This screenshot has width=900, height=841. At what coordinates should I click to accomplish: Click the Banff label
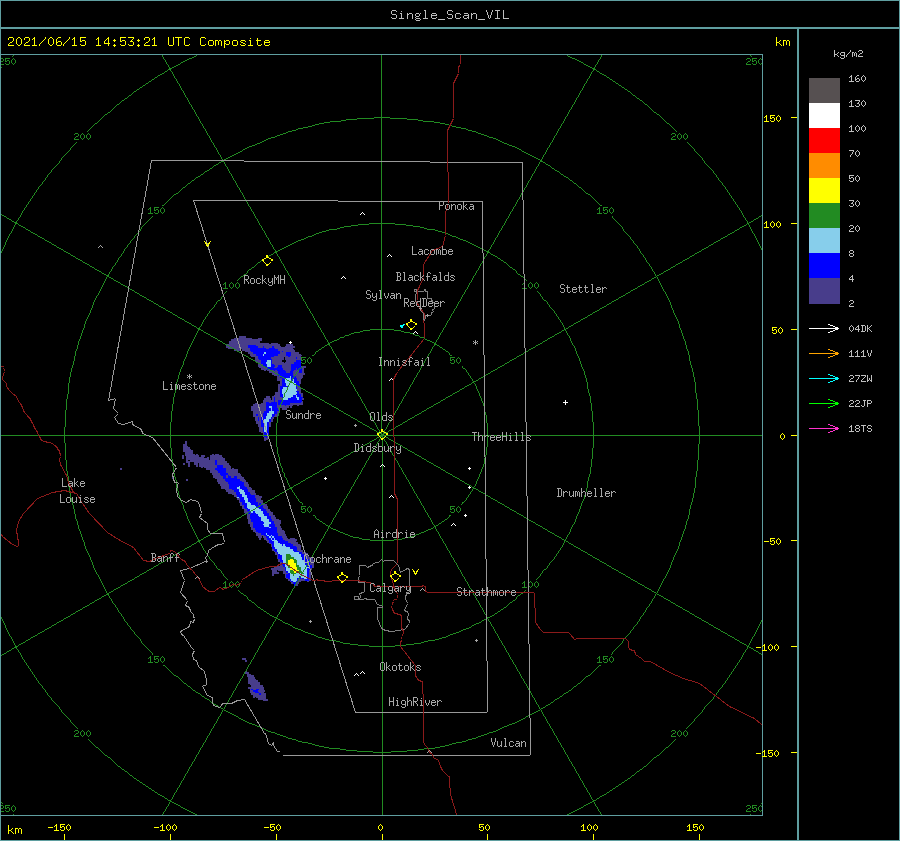165,557
